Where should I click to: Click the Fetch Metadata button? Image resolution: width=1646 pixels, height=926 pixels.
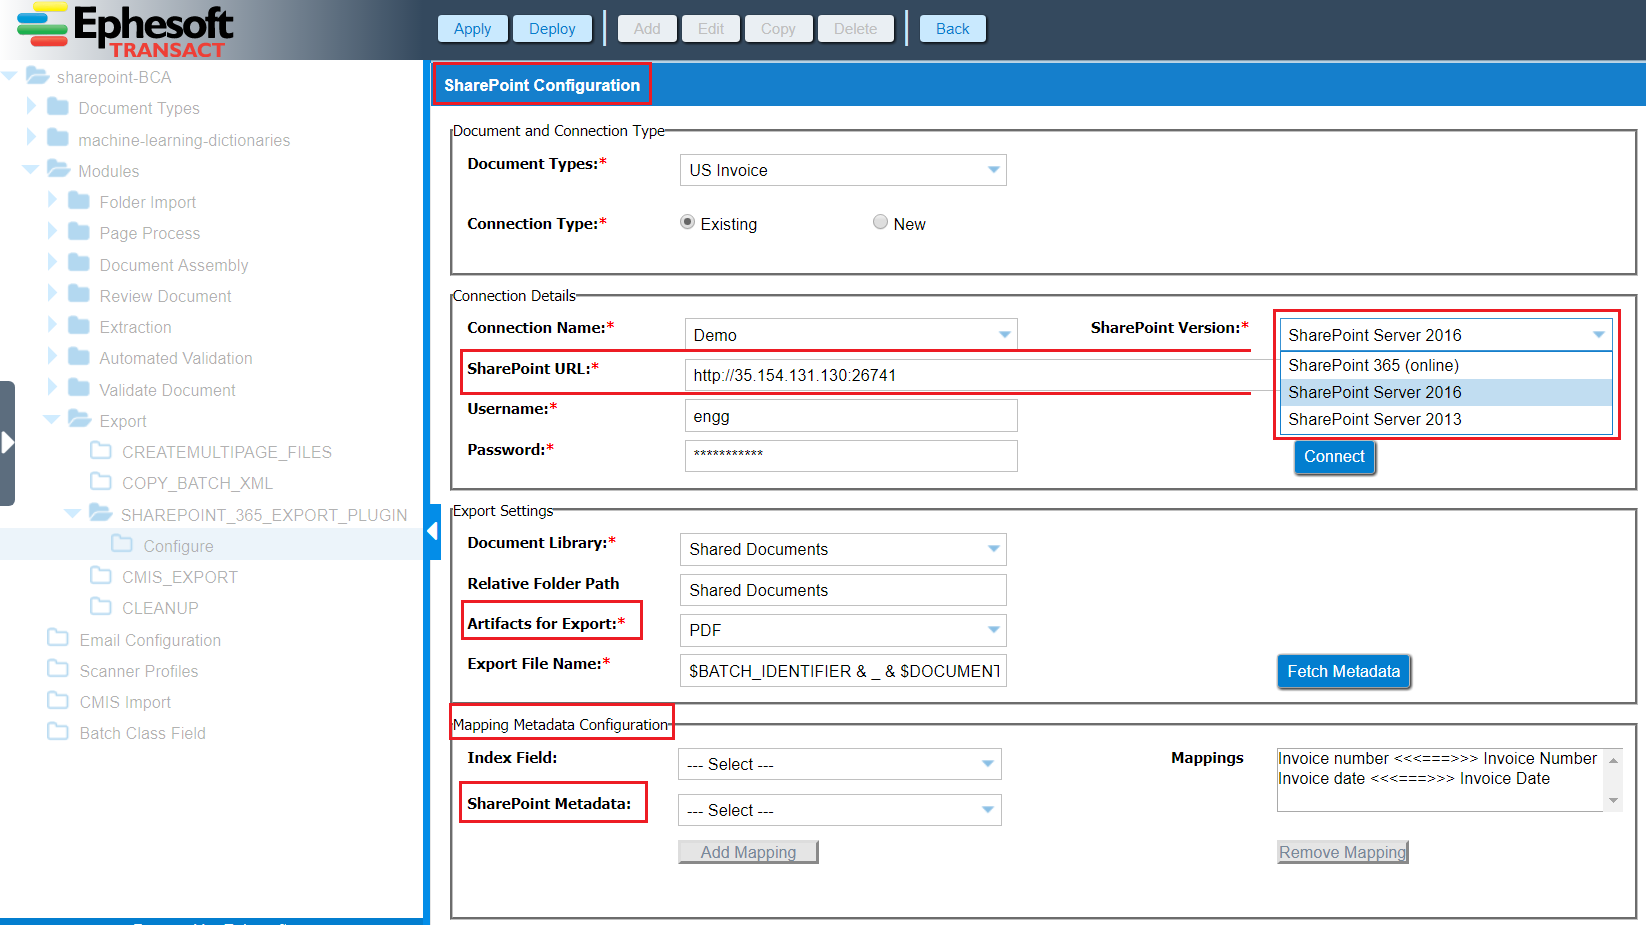1343,672
